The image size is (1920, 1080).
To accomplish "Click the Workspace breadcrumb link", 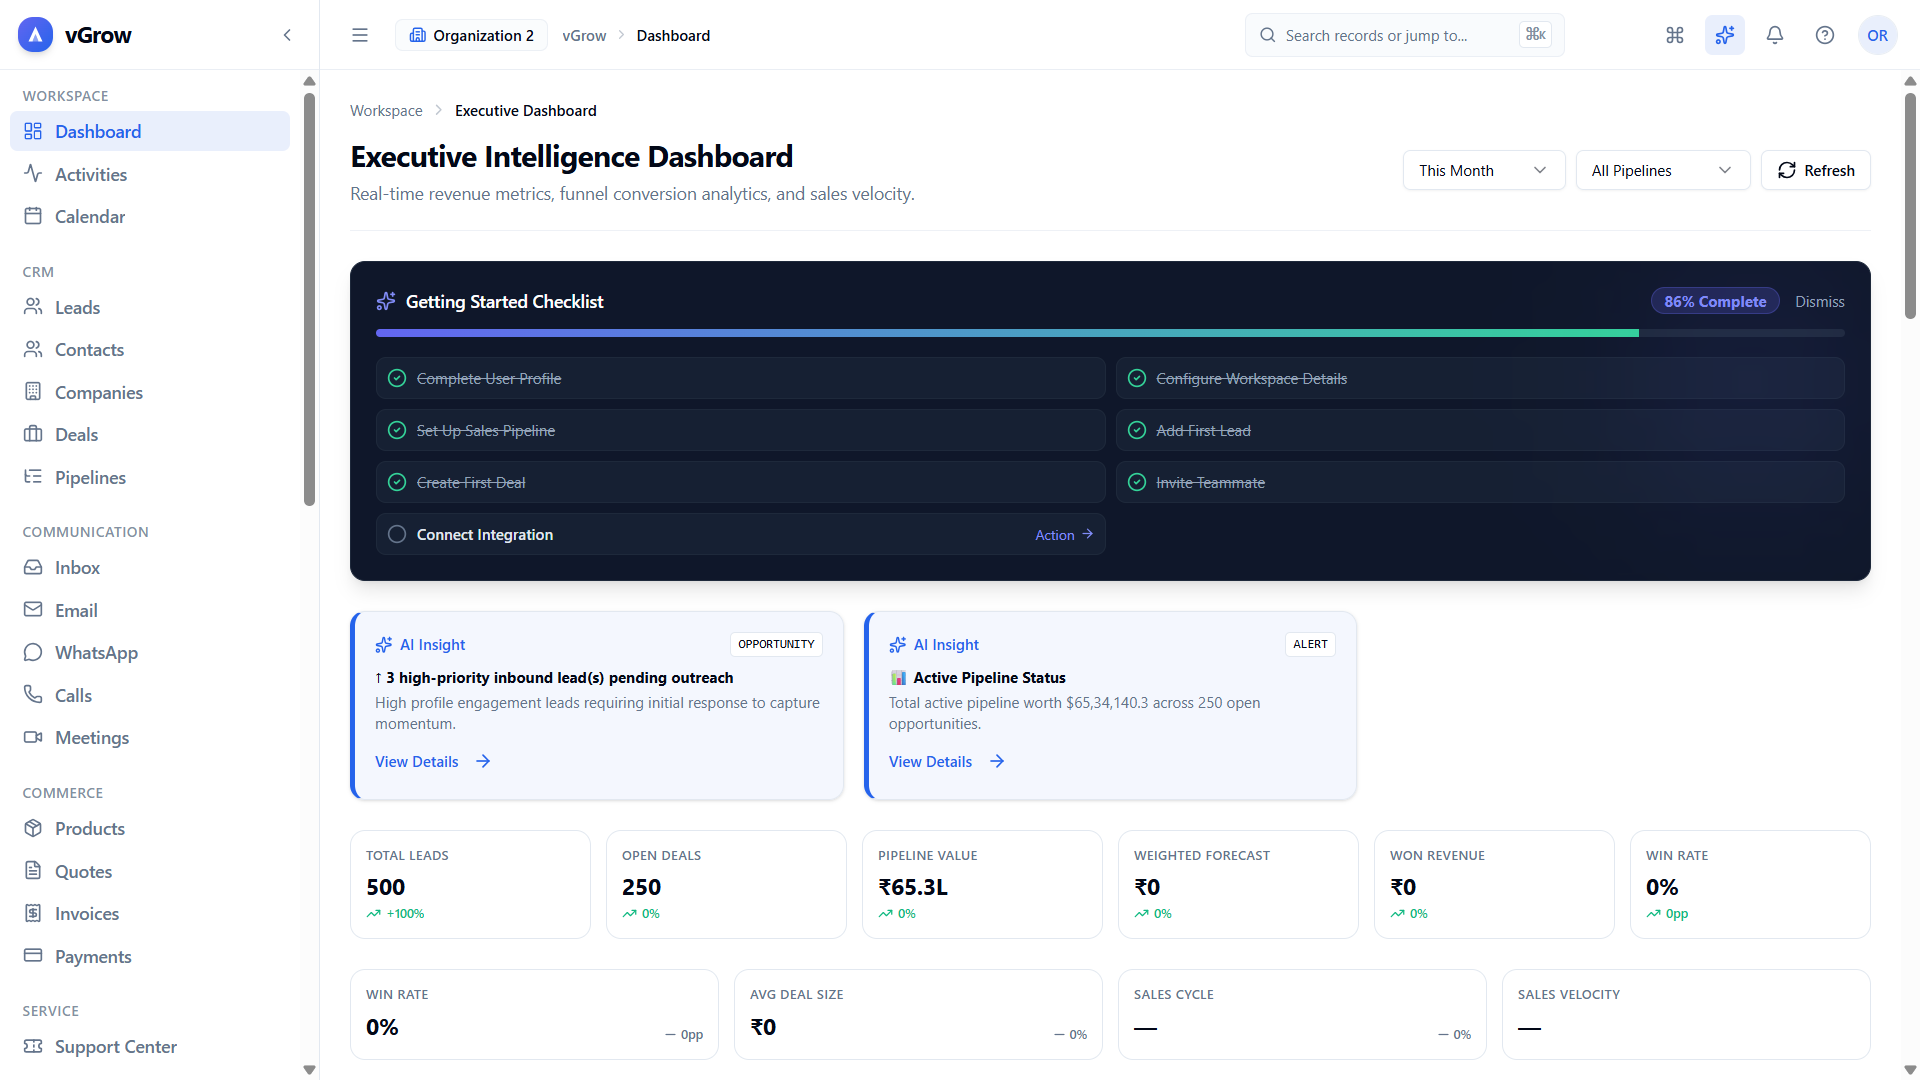I will (x=386, y=110).
